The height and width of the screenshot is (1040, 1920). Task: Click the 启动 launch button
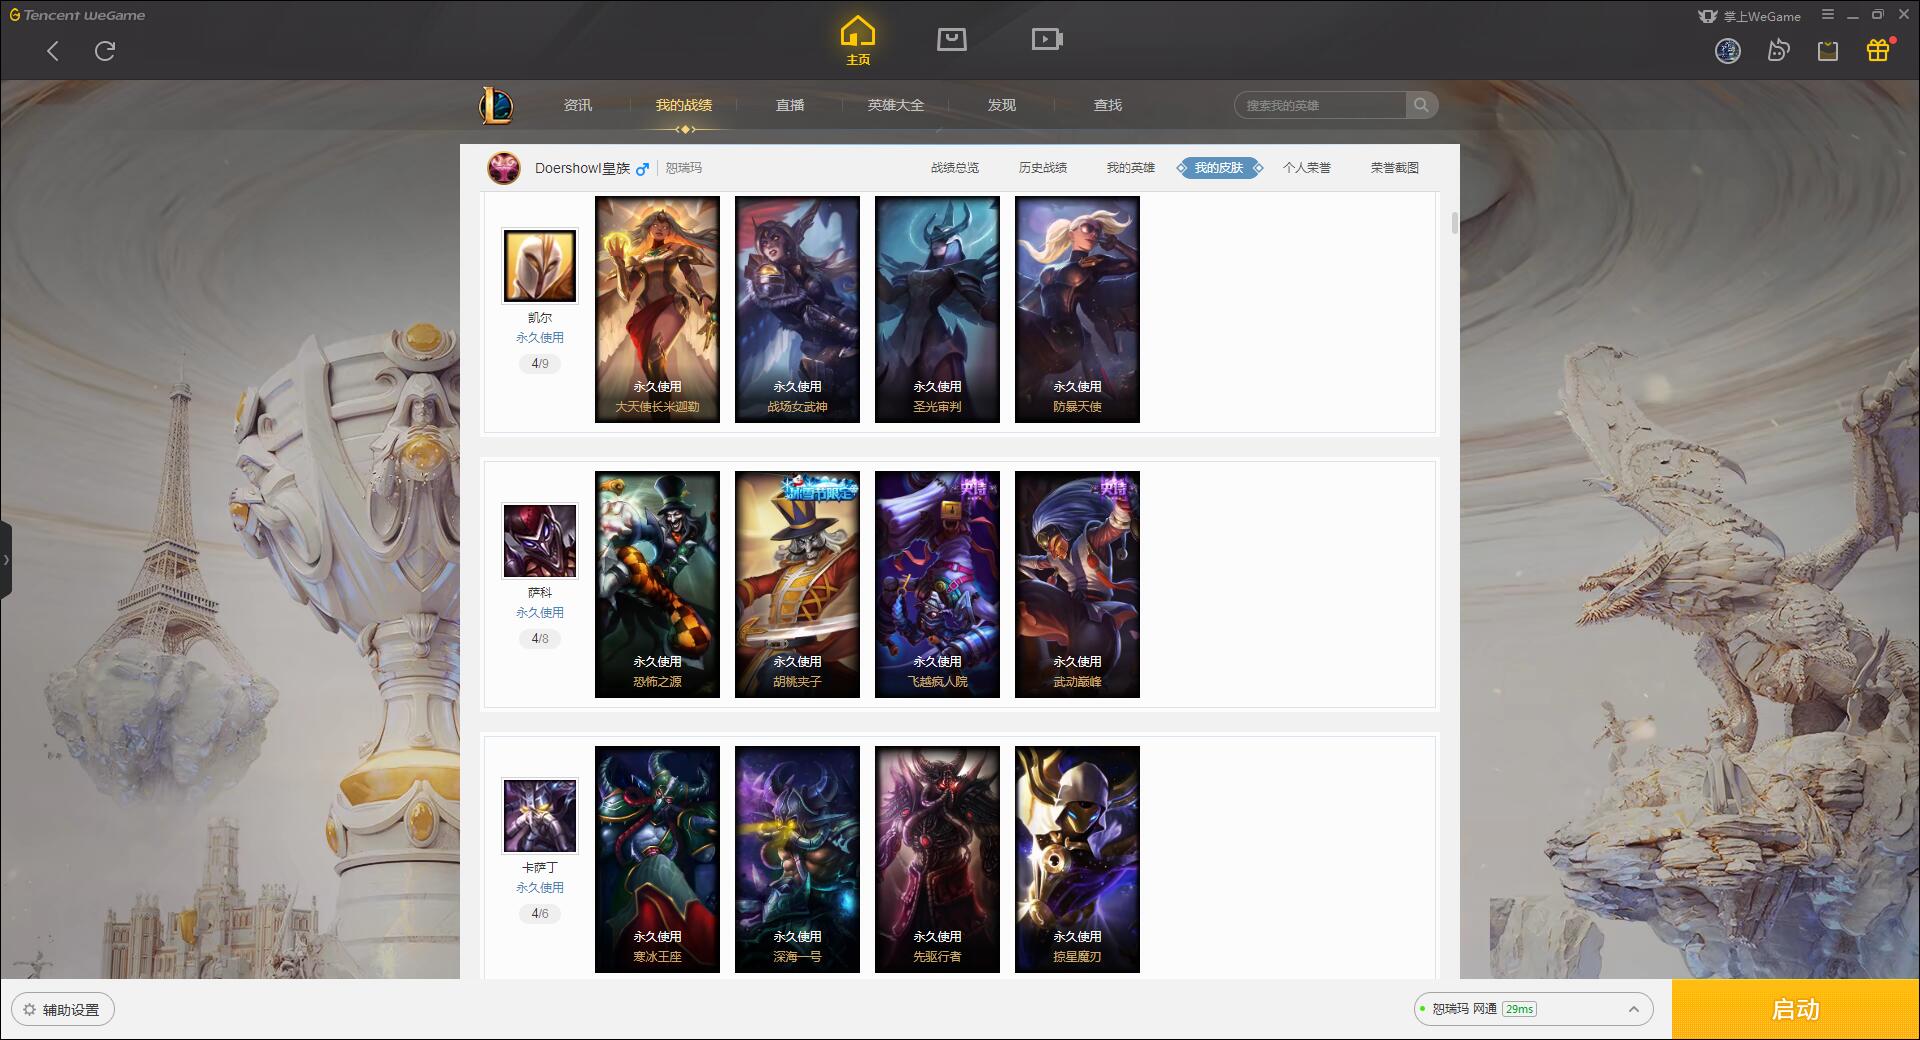[1796, 1010]
